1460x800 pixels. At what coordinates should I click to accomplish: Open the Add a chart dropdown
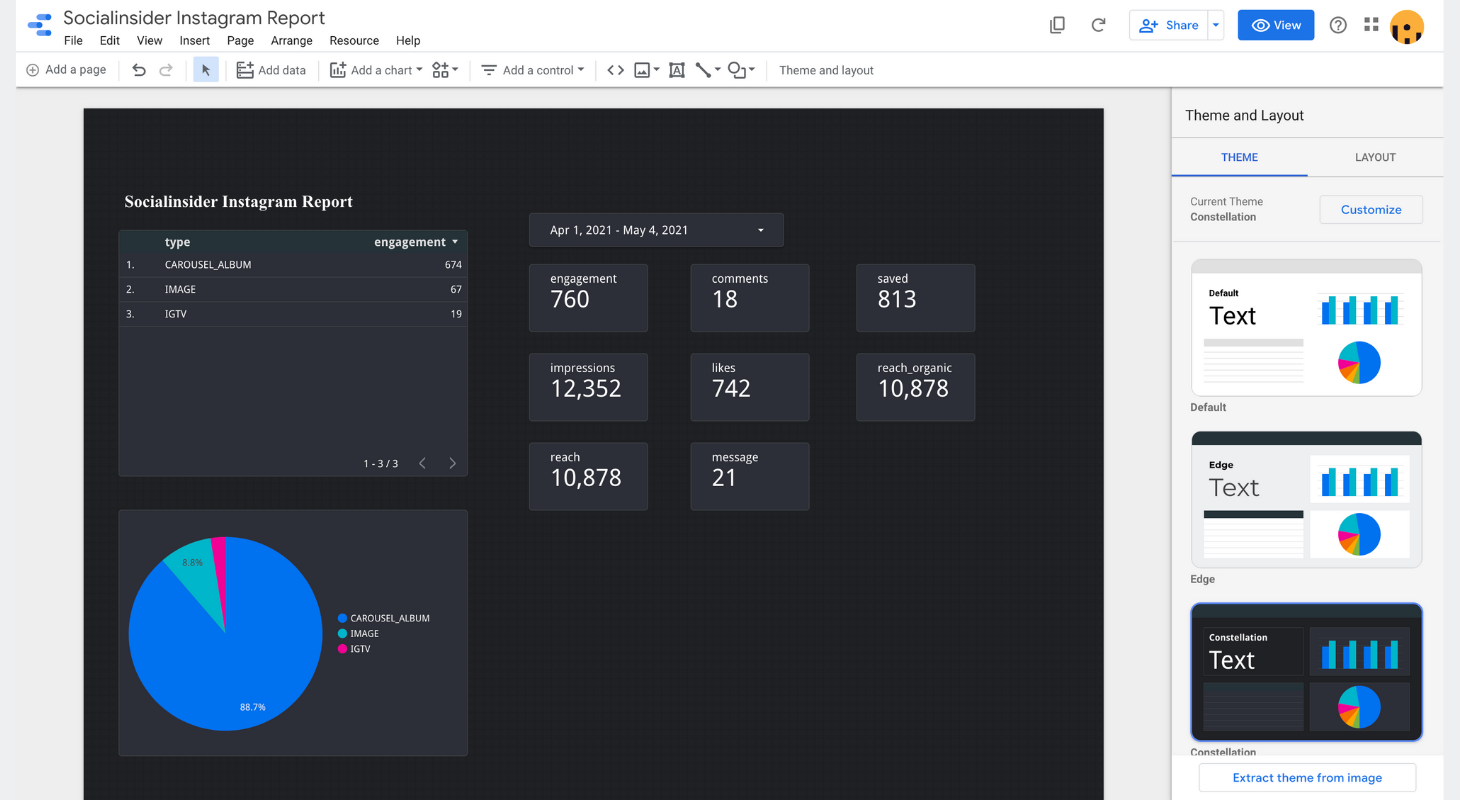click(376, 70)
